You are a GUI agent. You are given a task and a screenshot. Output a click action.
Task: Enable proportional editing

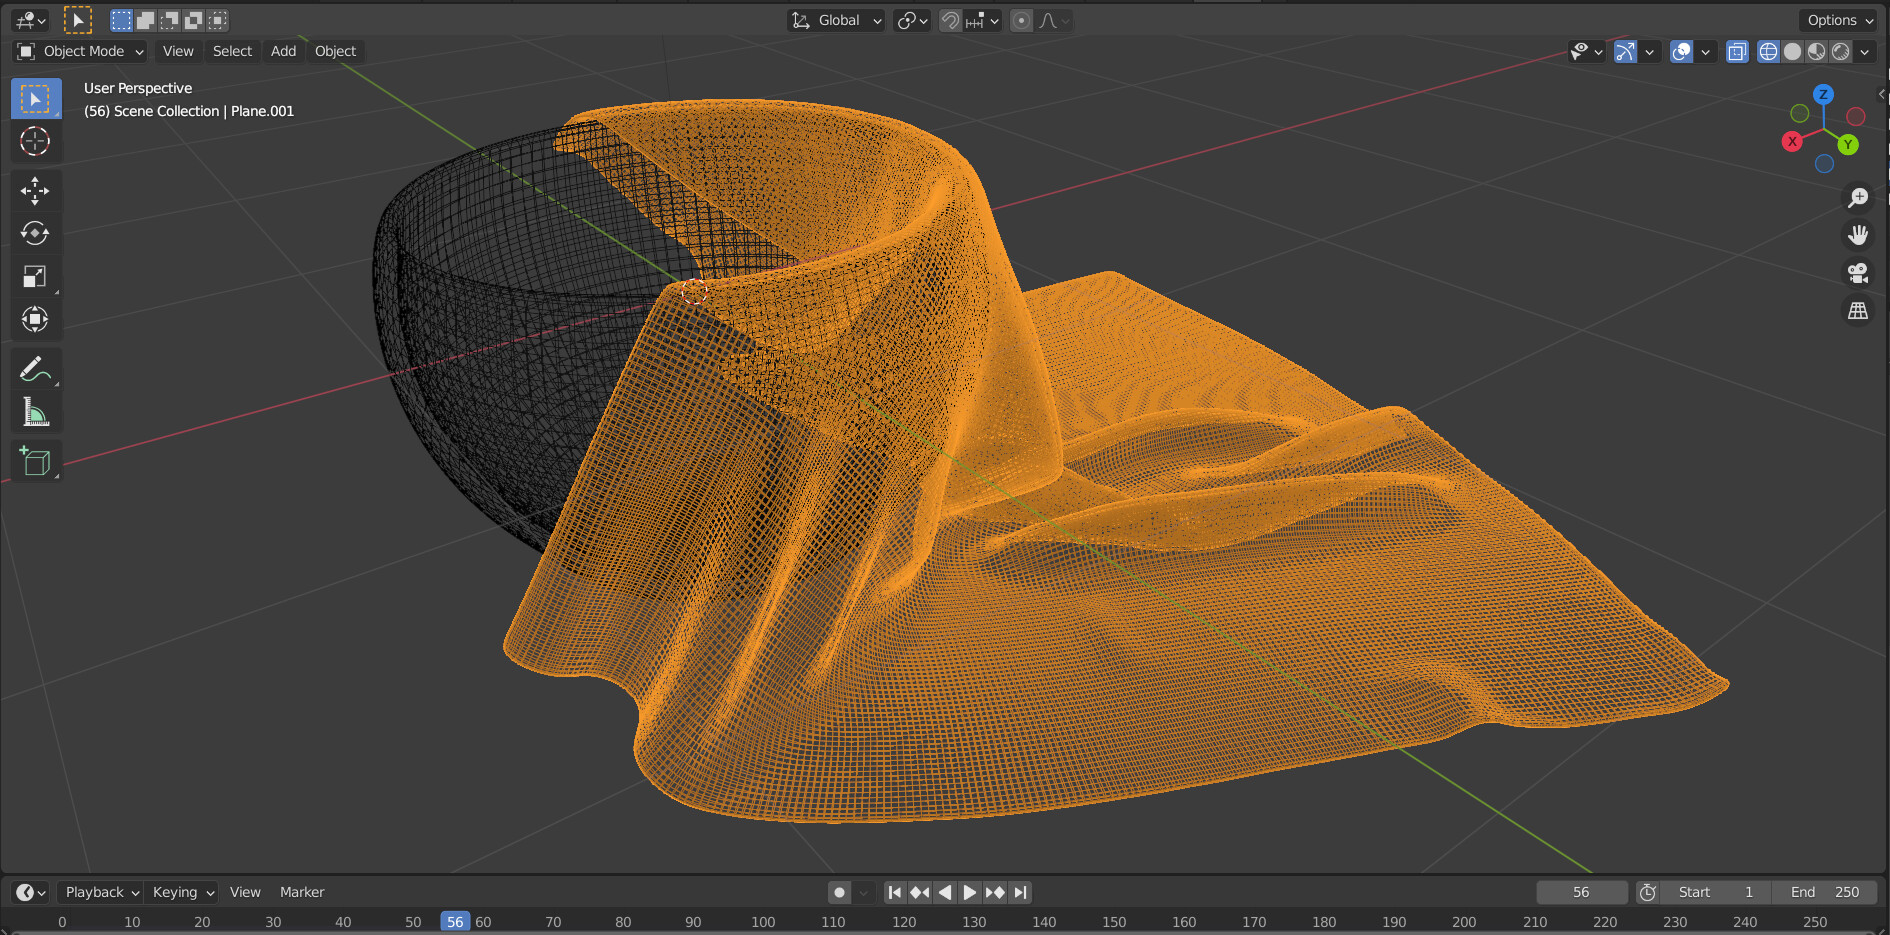(1021, 20)
